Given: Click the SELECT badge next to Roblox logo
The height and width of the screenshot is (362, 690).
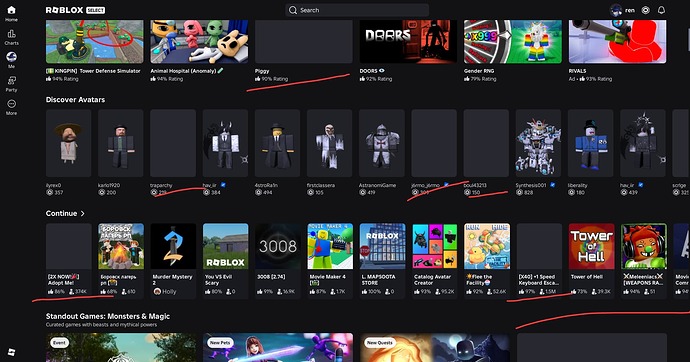Looking at the screenshot, I should 95,10.
